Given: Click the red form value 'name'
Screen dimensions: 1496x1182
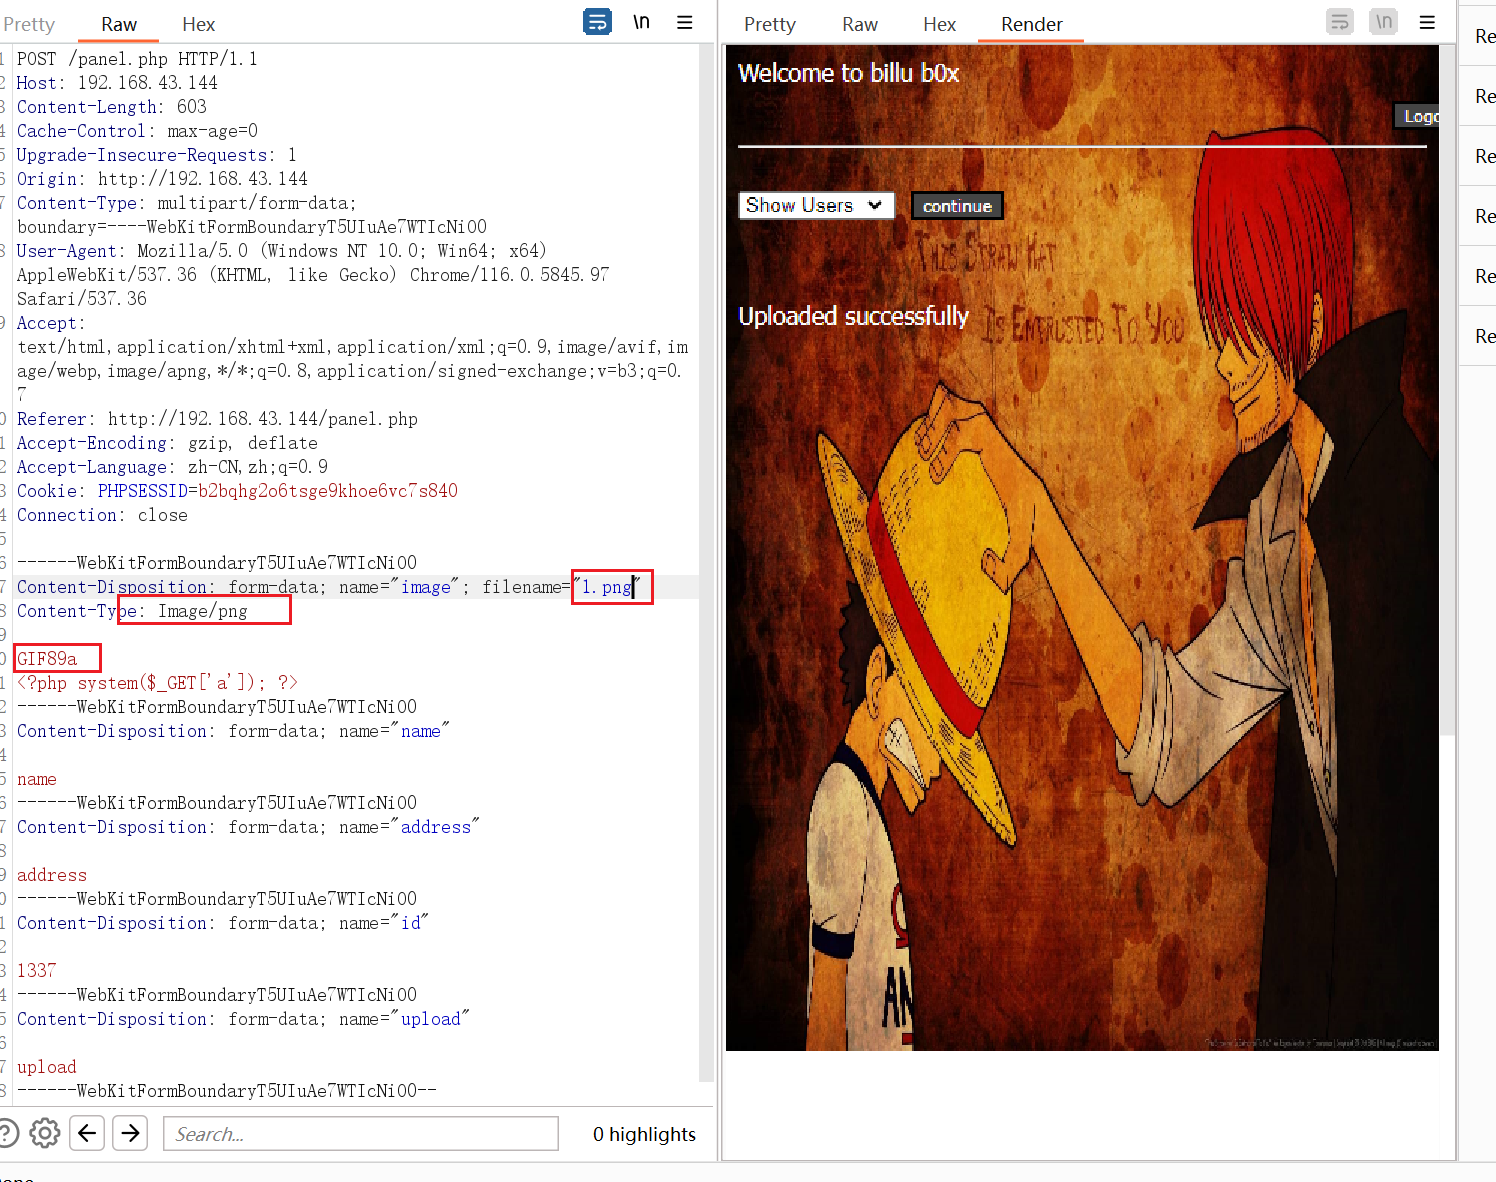Looking at the screenshot, I should [x=36, y=779].
